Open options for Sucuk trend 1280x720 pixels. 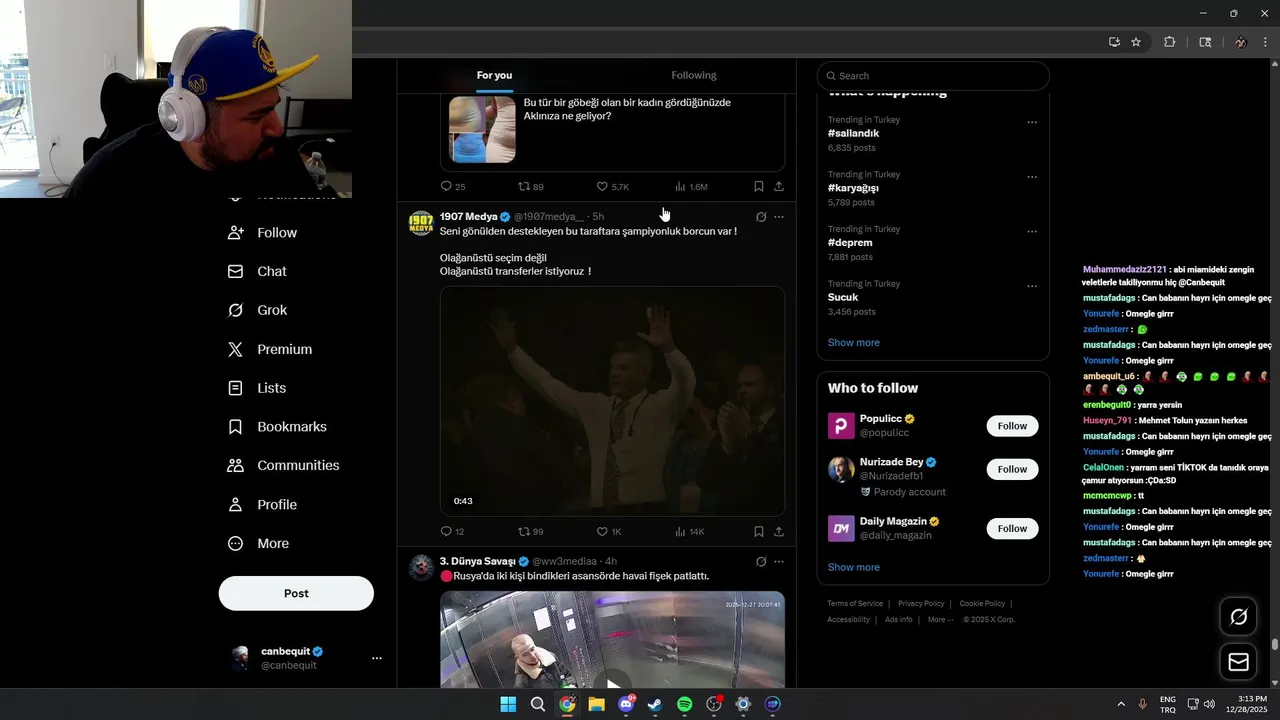[1032, 287]
